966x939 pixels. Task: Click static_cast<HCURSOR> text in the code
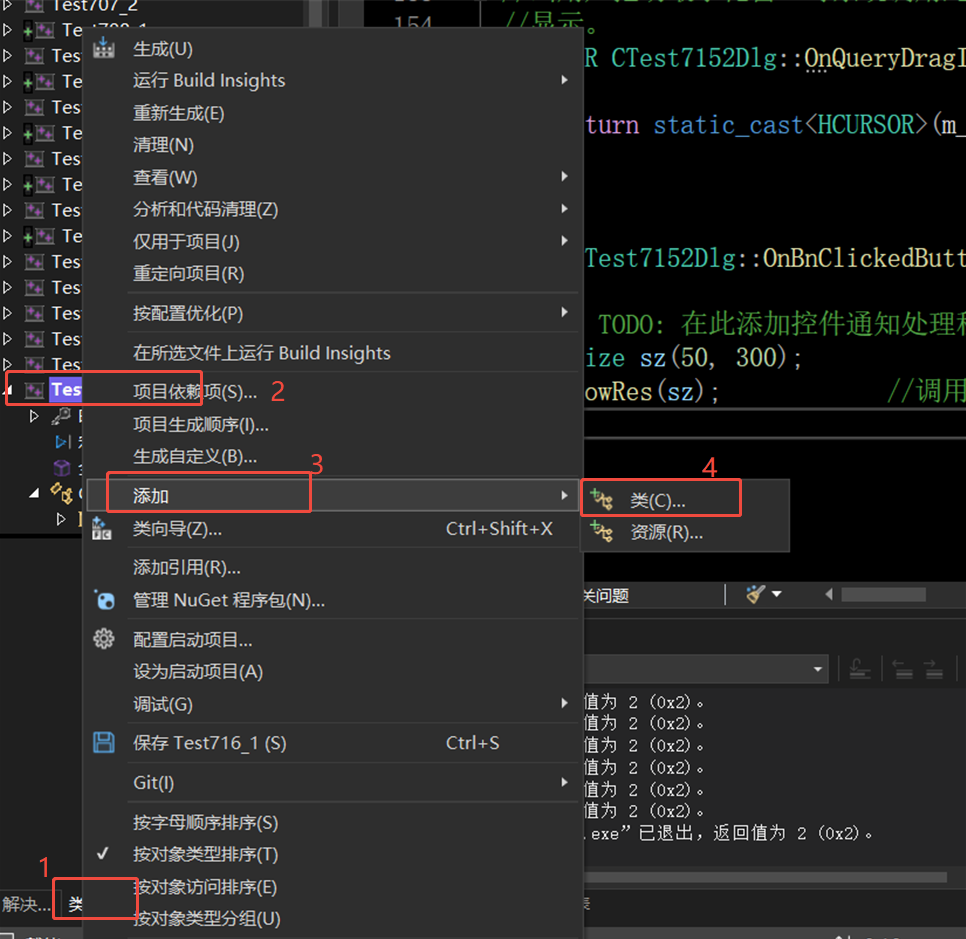790,125
